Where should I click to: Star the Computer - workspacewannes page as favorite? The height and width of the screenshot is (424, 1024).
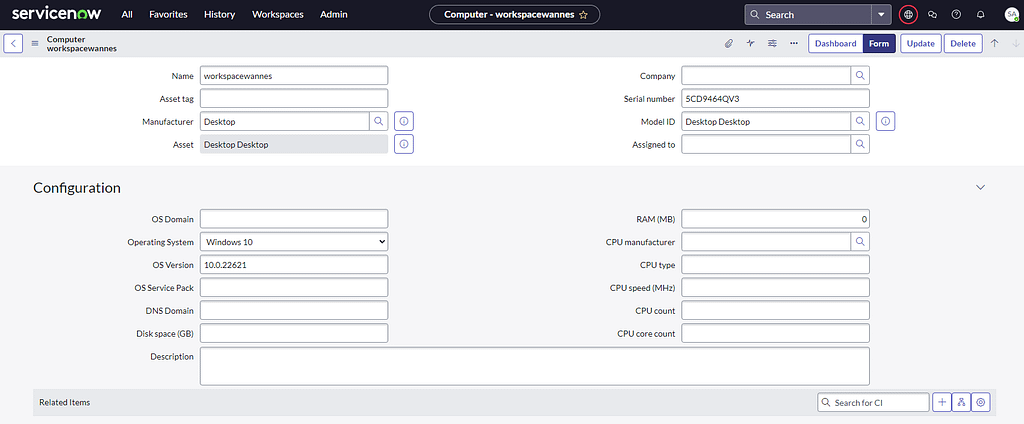583,15
